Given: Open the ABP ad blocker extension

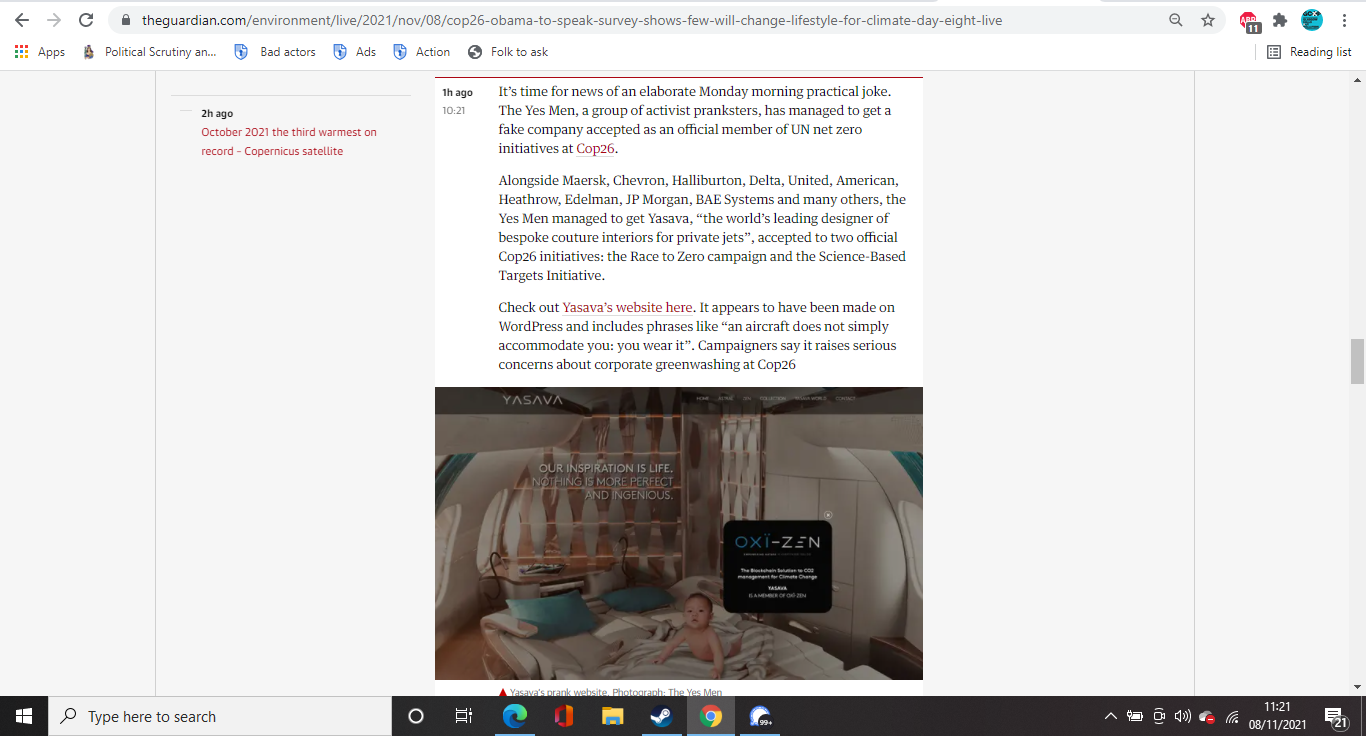Looking at the screenshot, I should coord(1249,21).
